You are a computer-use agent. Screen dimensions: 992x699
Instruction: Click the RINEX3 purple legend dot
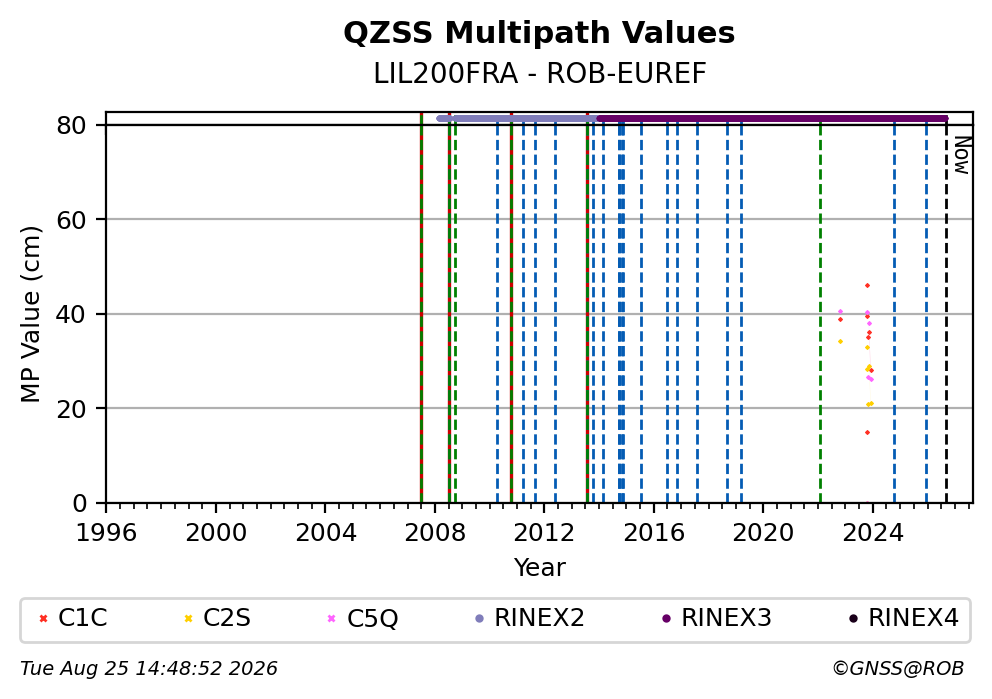[666, 619]
